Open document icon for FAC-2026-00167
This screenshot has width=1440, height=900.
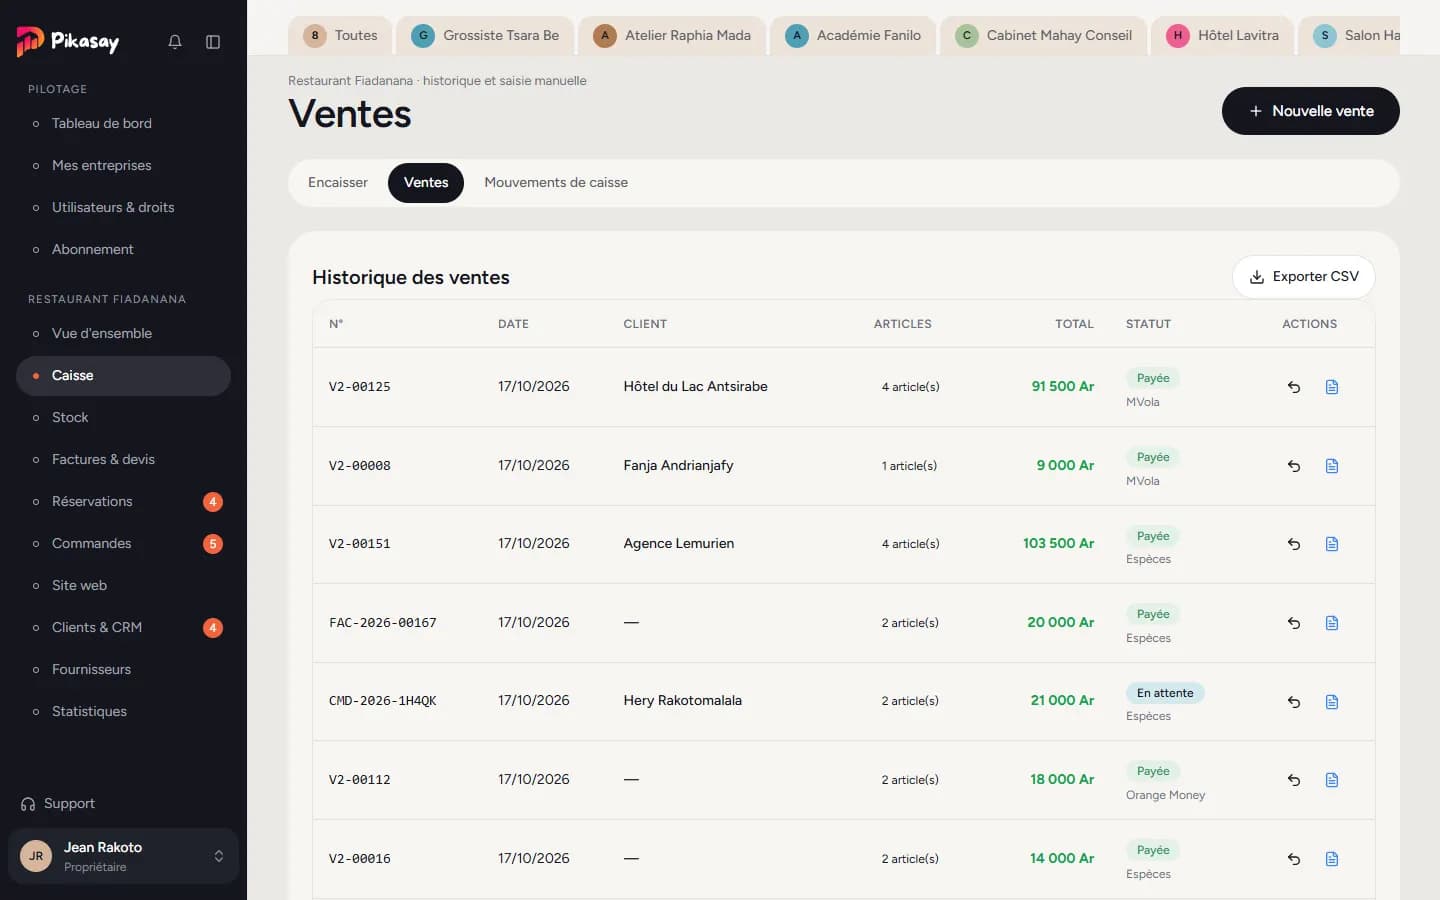1332,623
